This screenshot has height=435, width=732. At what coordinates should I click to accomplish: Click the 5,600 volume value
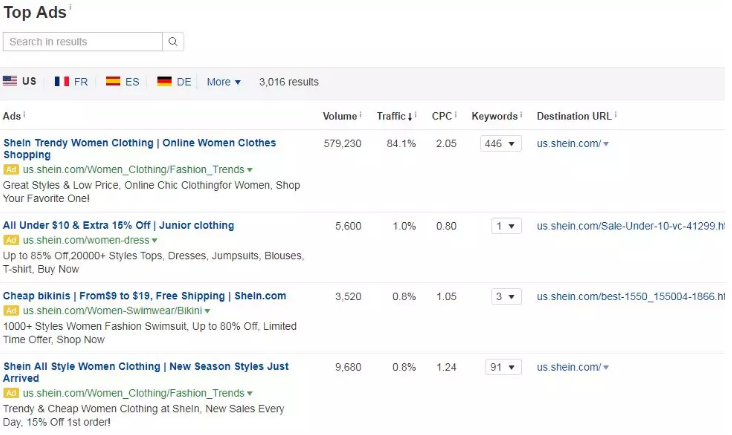pyautogui.click(x=348, y=226)
